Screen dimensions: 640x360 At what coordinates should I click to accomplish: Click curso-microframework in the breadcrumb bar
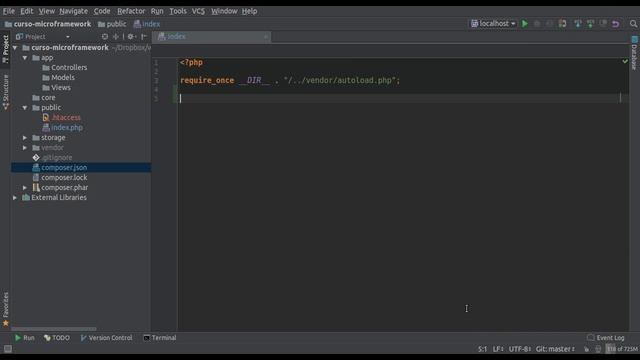(x=48, y=24)
